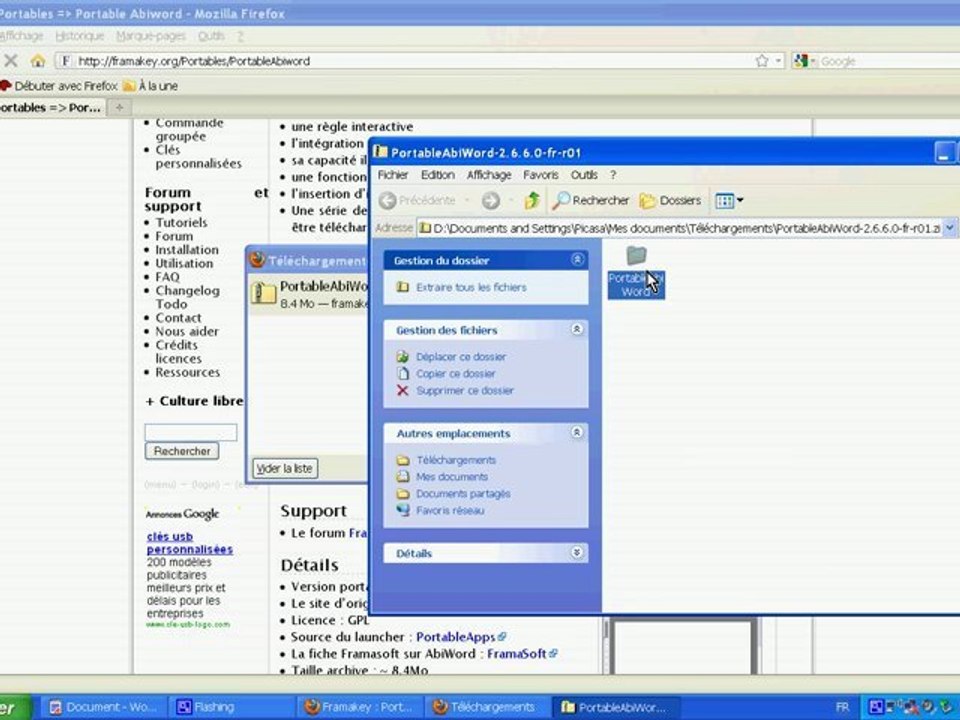Open the Changelog sidebar link
This screenshot has width=960, height=720.
187,291
